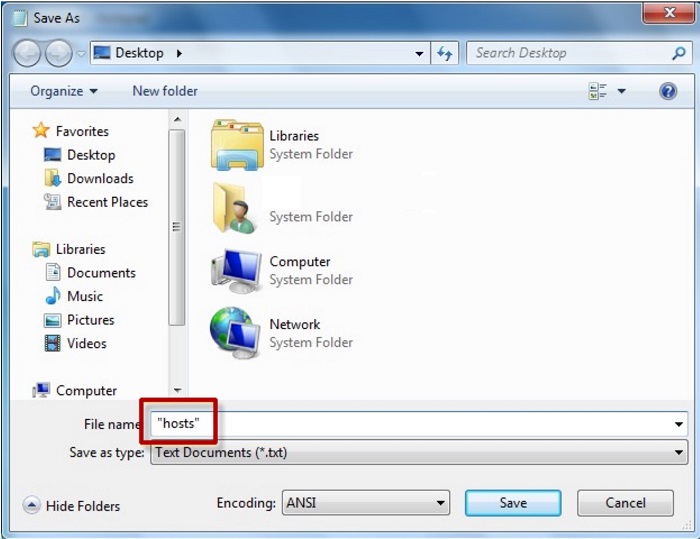Click the Forward navigation arrow button

(58, 53)
